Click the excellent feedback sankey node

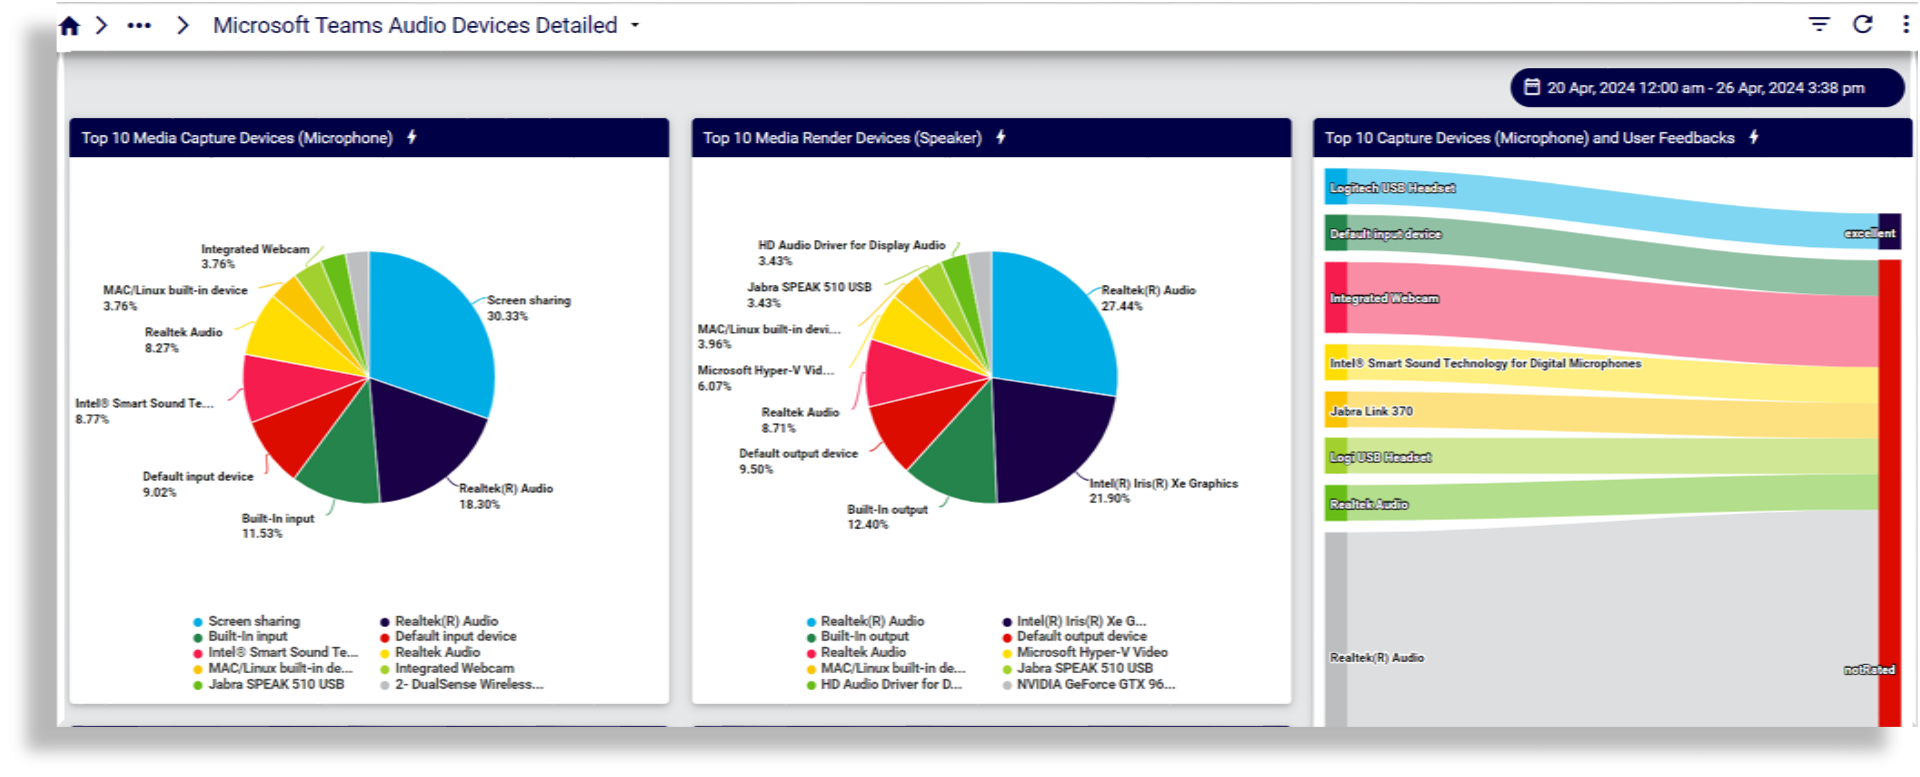click(1889, 231)
